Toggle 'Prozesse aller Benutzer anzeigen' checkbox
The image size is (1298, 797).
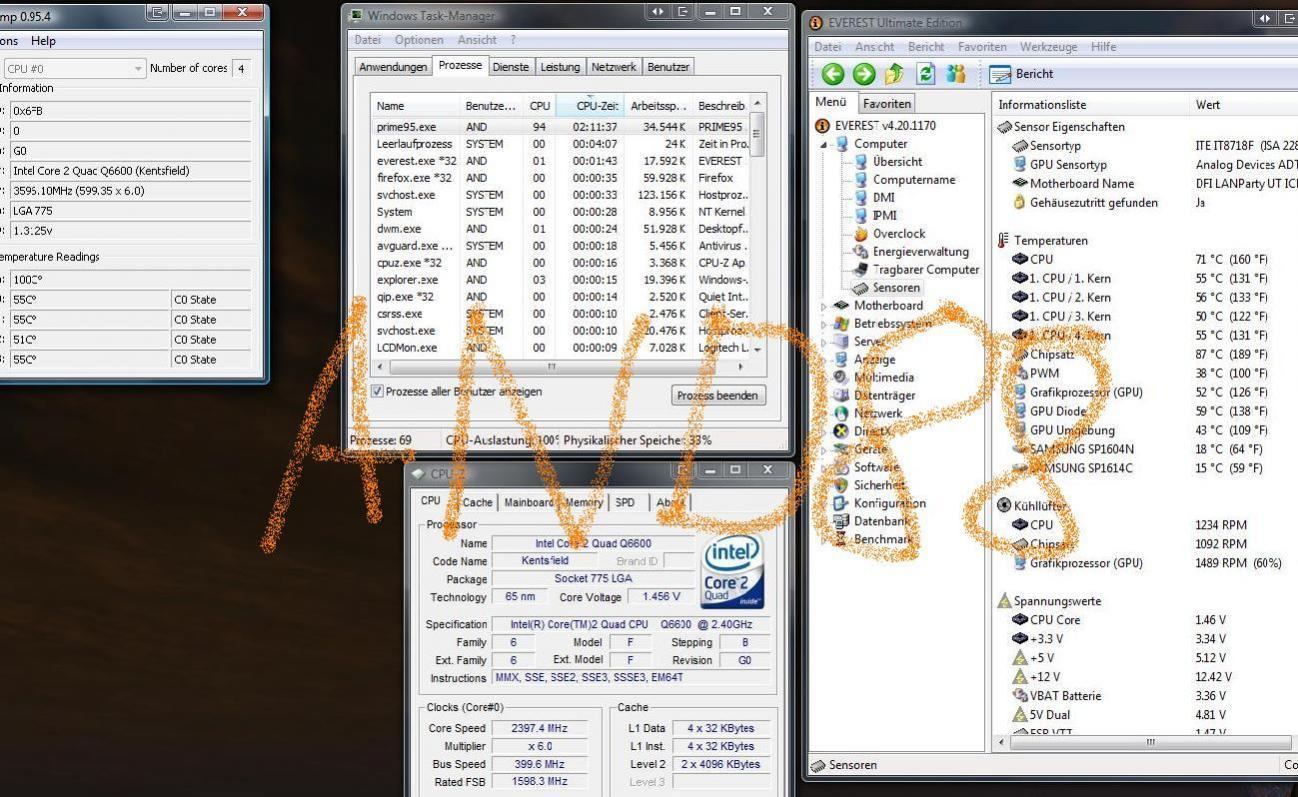pyautogui.click(x=377, y=391)
